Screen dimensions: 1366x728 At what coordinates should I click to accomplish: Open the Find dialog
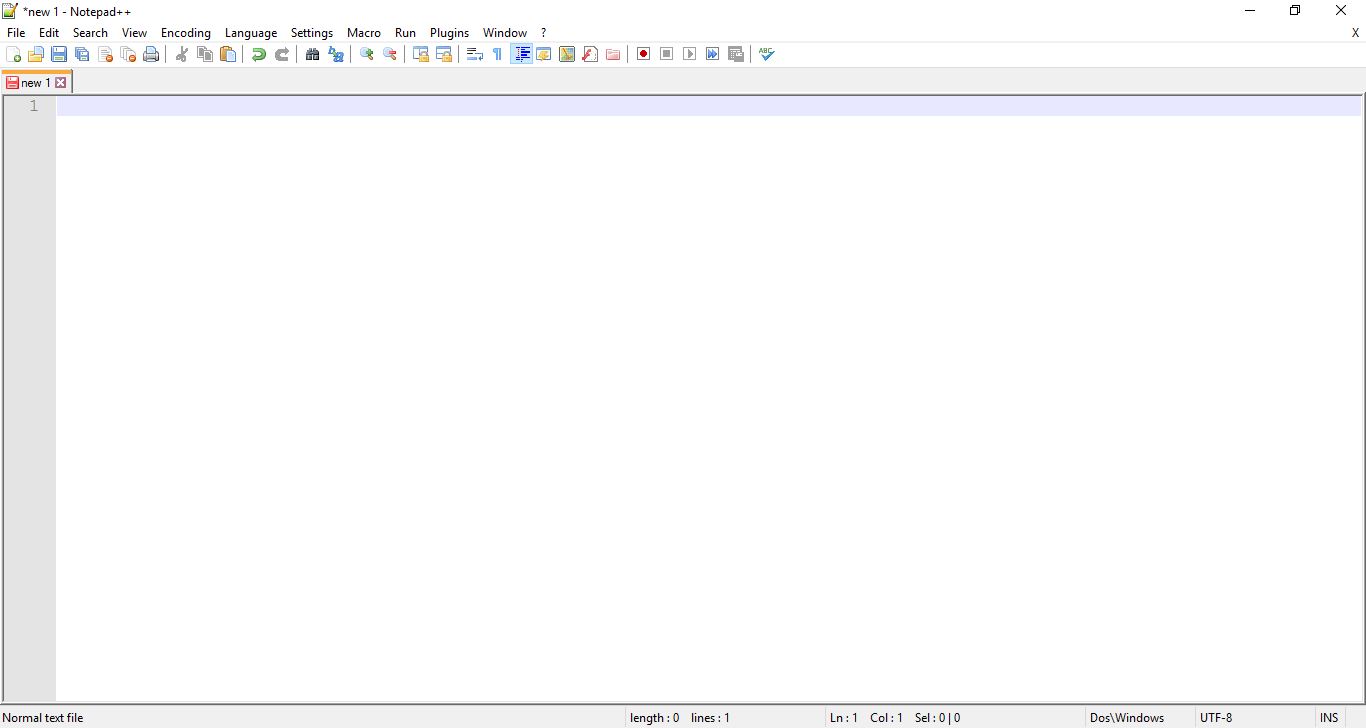click(312, 54)
